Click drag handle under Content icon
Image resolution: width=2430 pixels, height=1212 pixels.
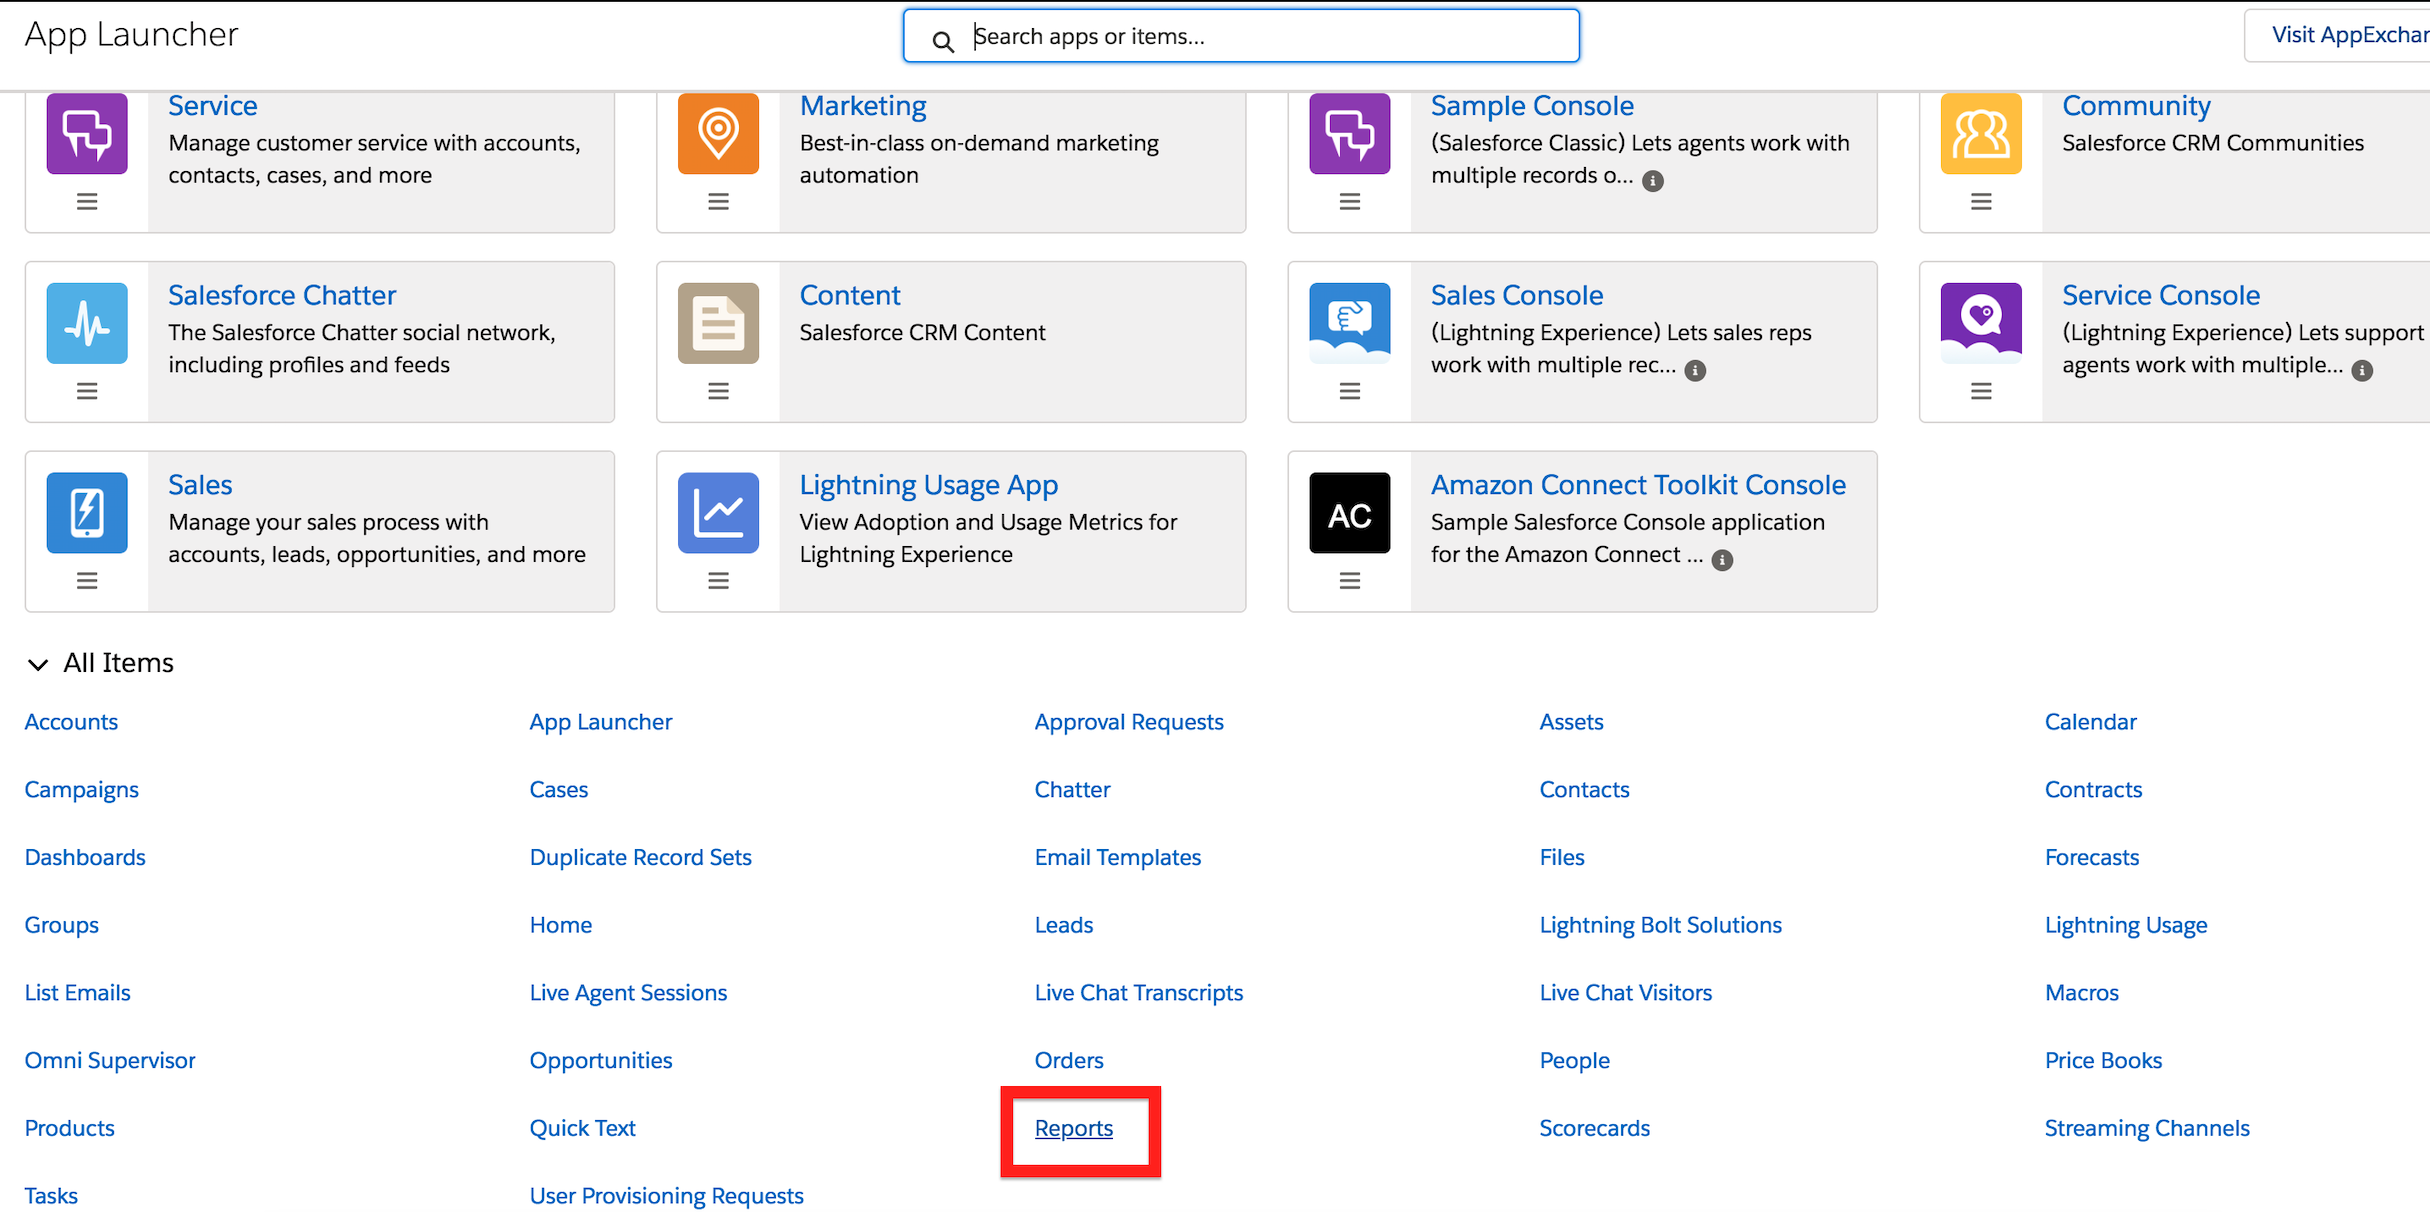pyautogui.click(x=718, y=391)
